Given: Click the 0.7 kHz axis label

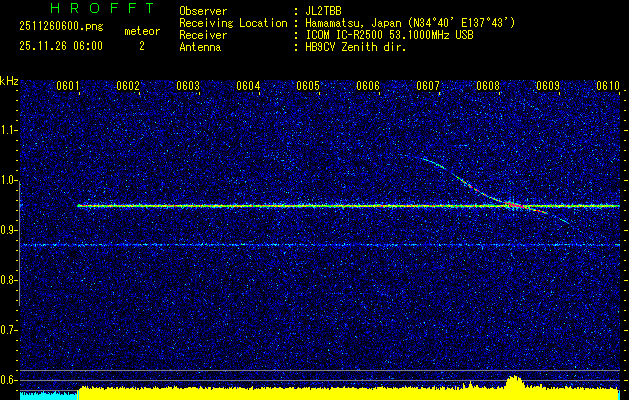Looking at the screenshot, I should 9,330.
